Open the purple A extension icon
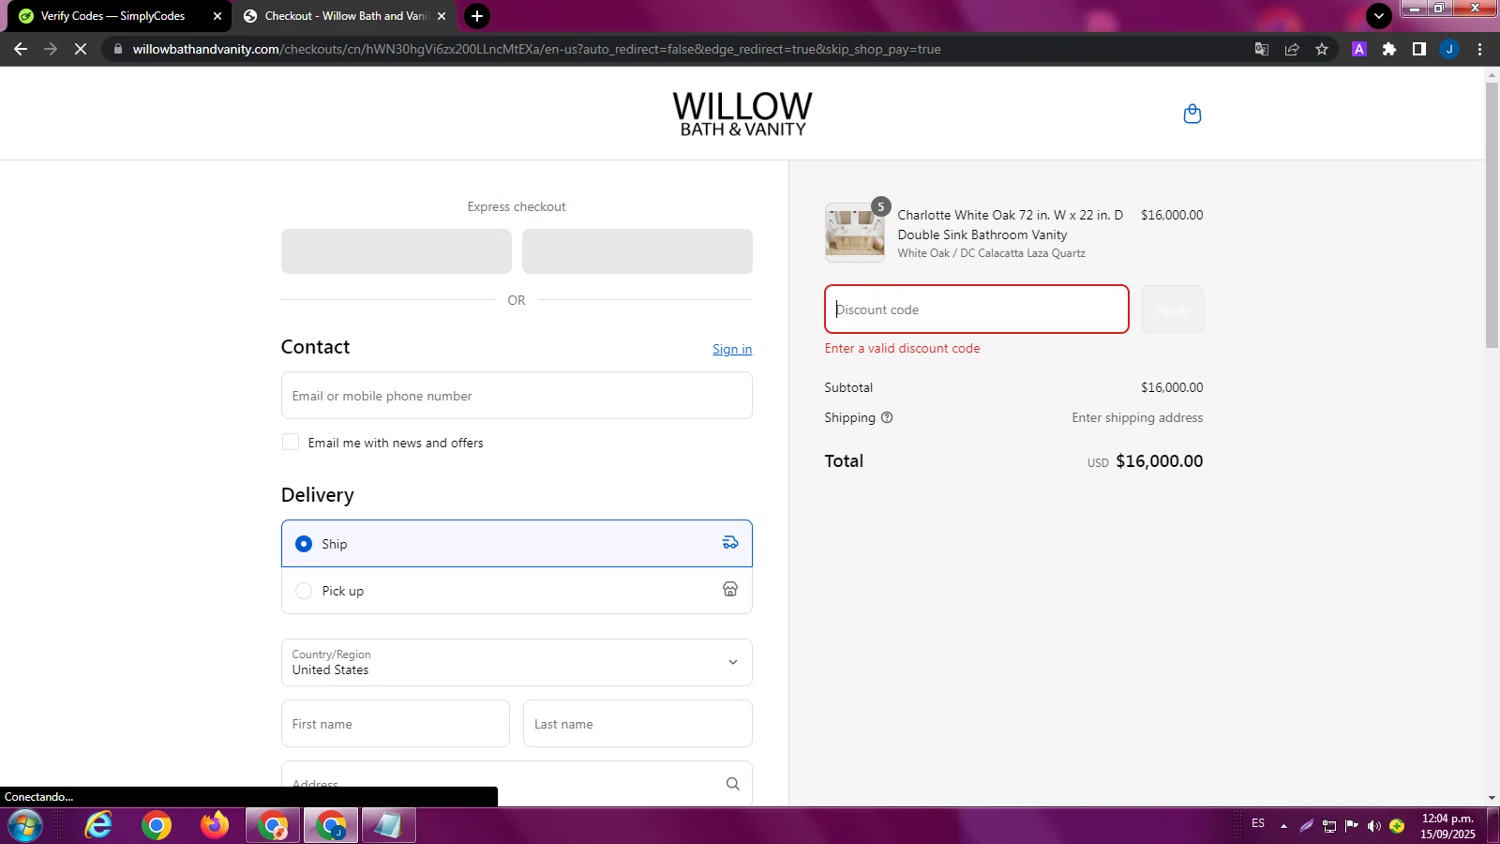Viewport: 1500px width, 844px height. click(x=1359, y=49)
